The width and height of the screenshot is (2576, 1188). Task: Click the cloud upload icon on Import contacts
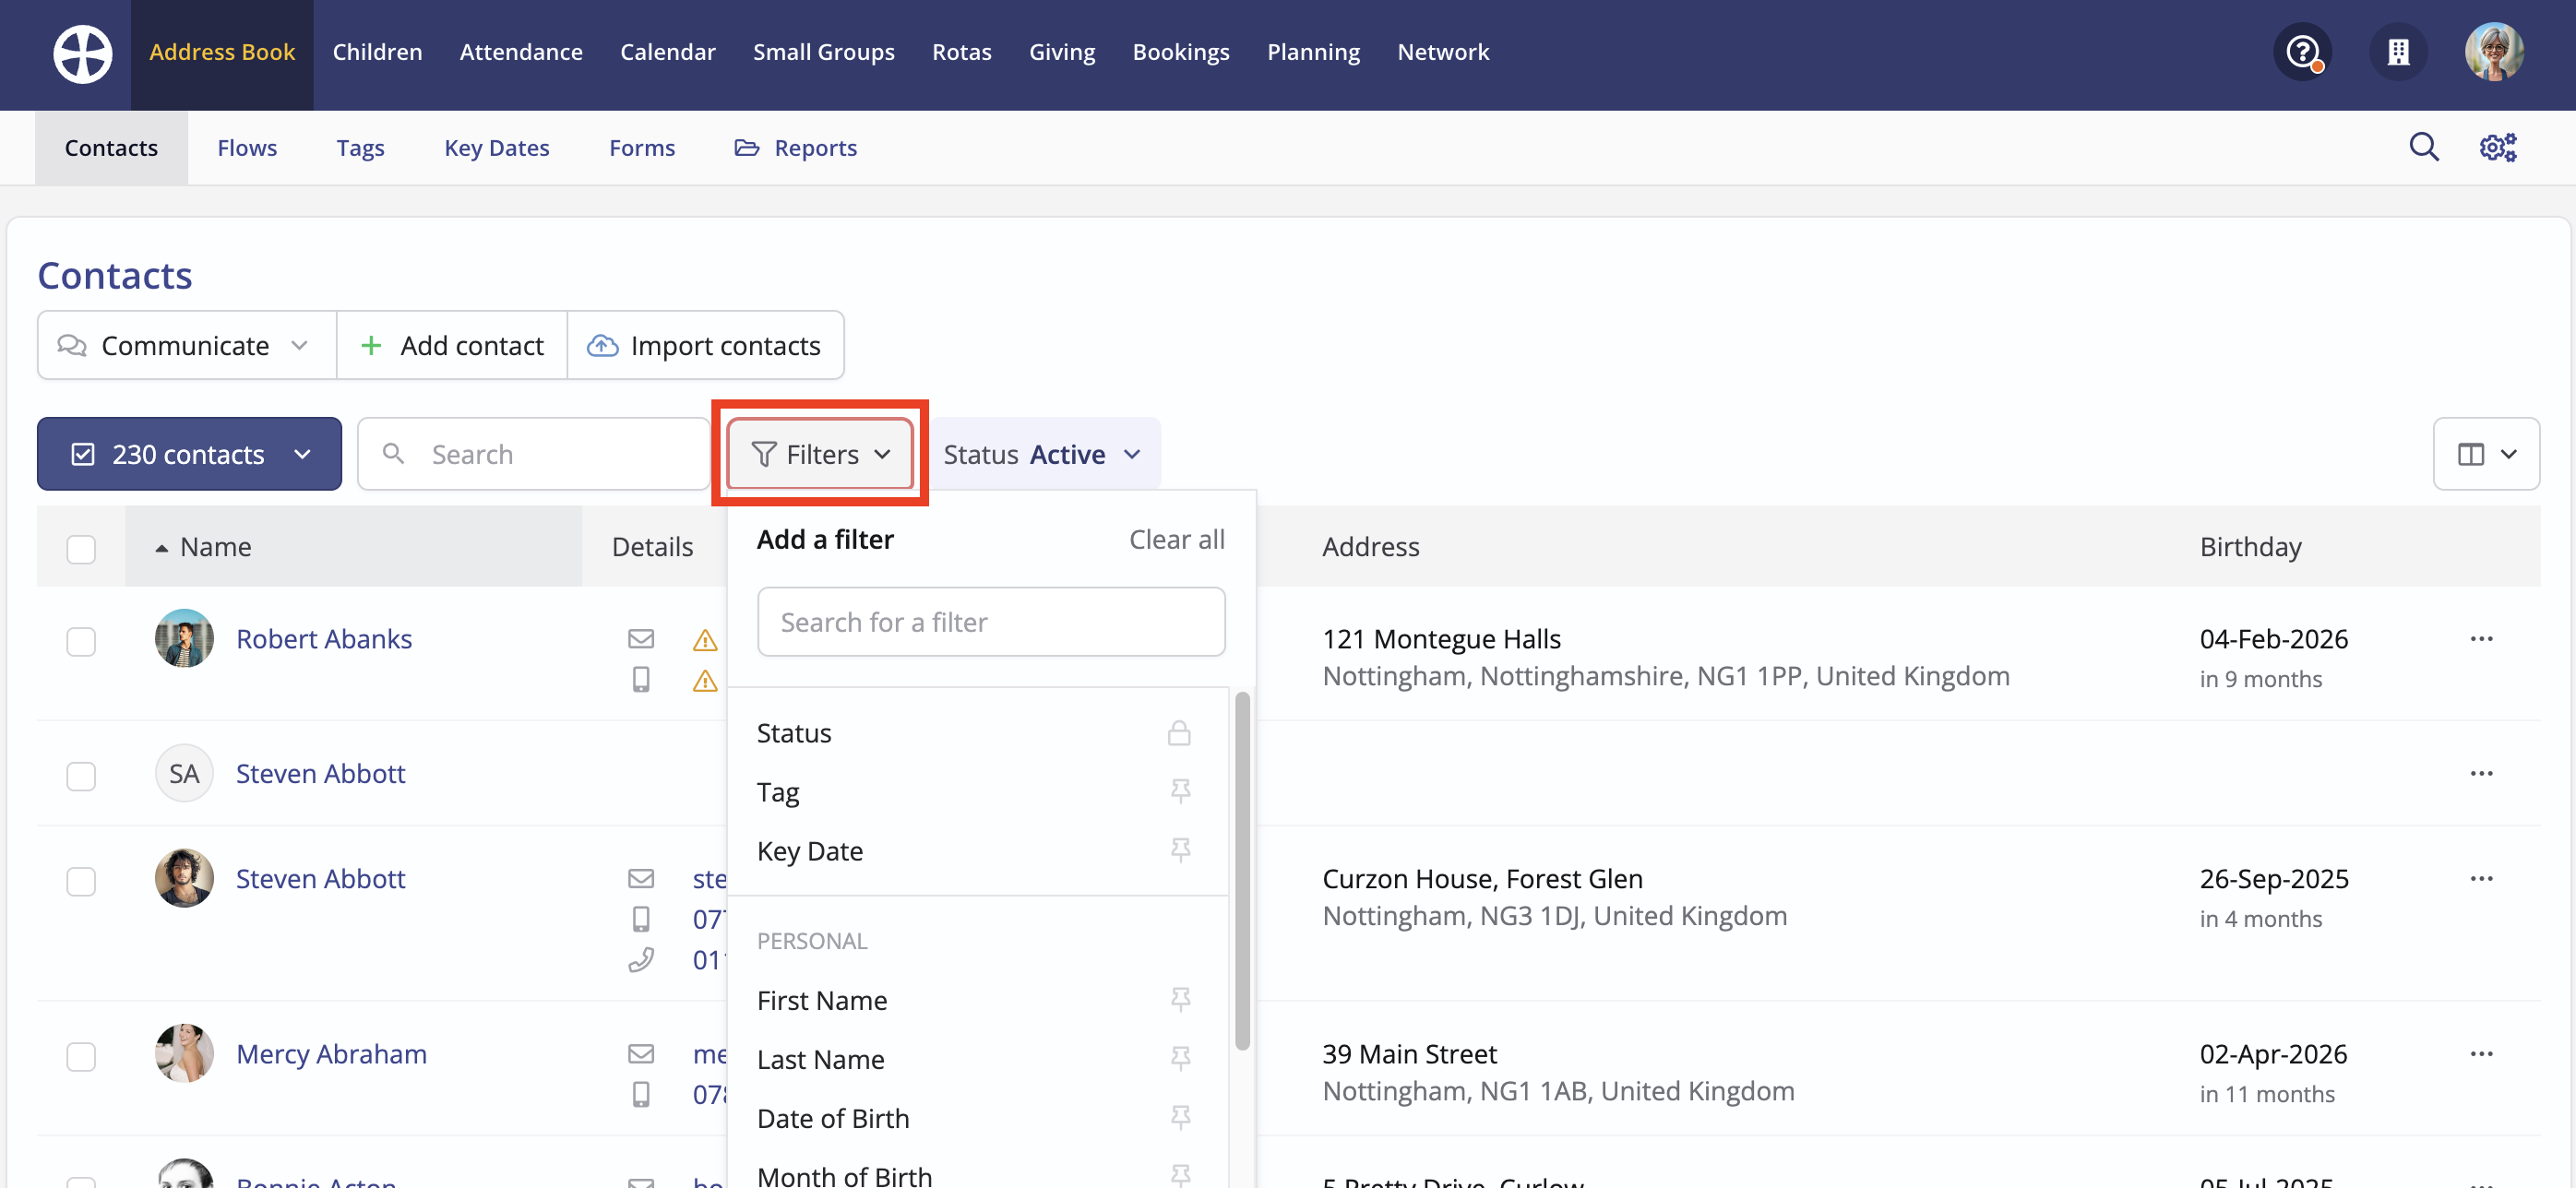pos(602,345)
